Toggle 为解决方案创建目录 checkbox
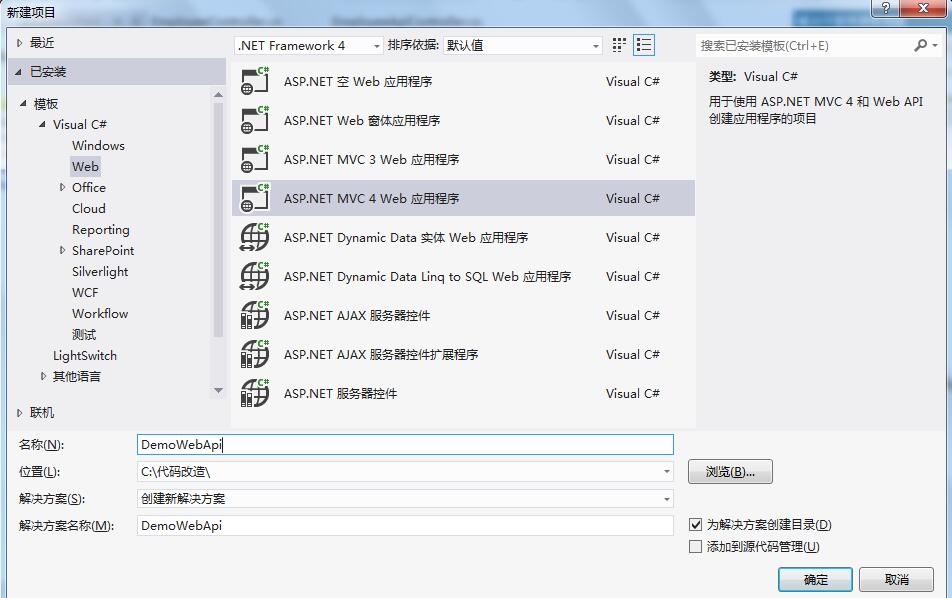The image size is (952, 598). click(x=695, y=525)
